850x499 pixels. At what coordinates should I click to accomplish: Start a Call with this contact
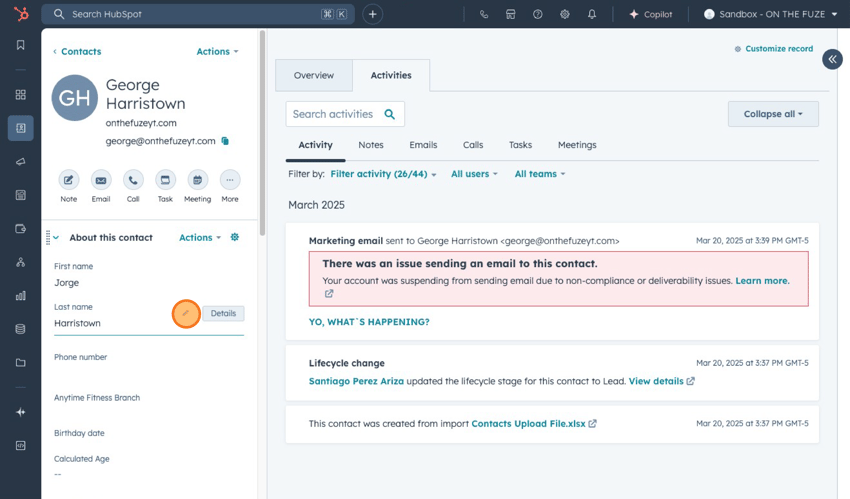pos(133,180)
